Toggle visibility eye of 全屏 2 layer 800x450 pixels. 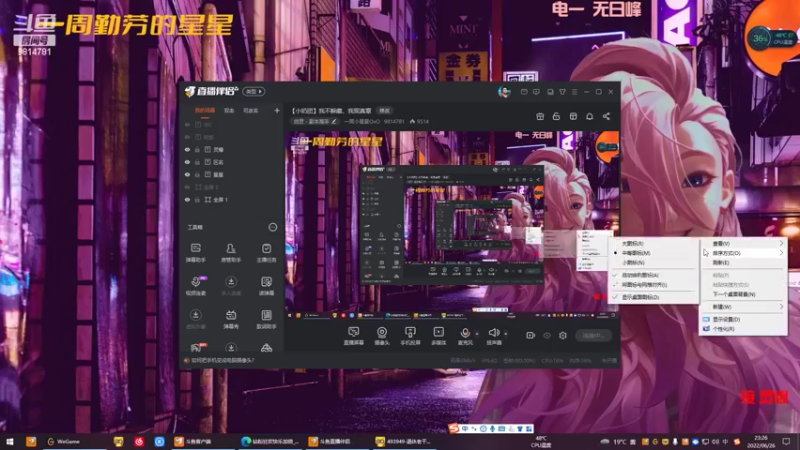[187, 187]
